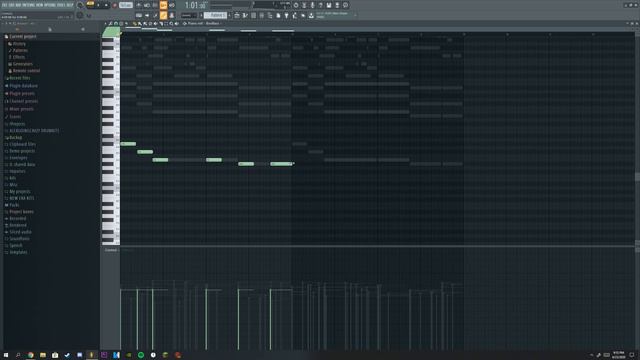The image size is (640, 360).
Task: Expand Remote control in the browser
Action: coord(26,71)
